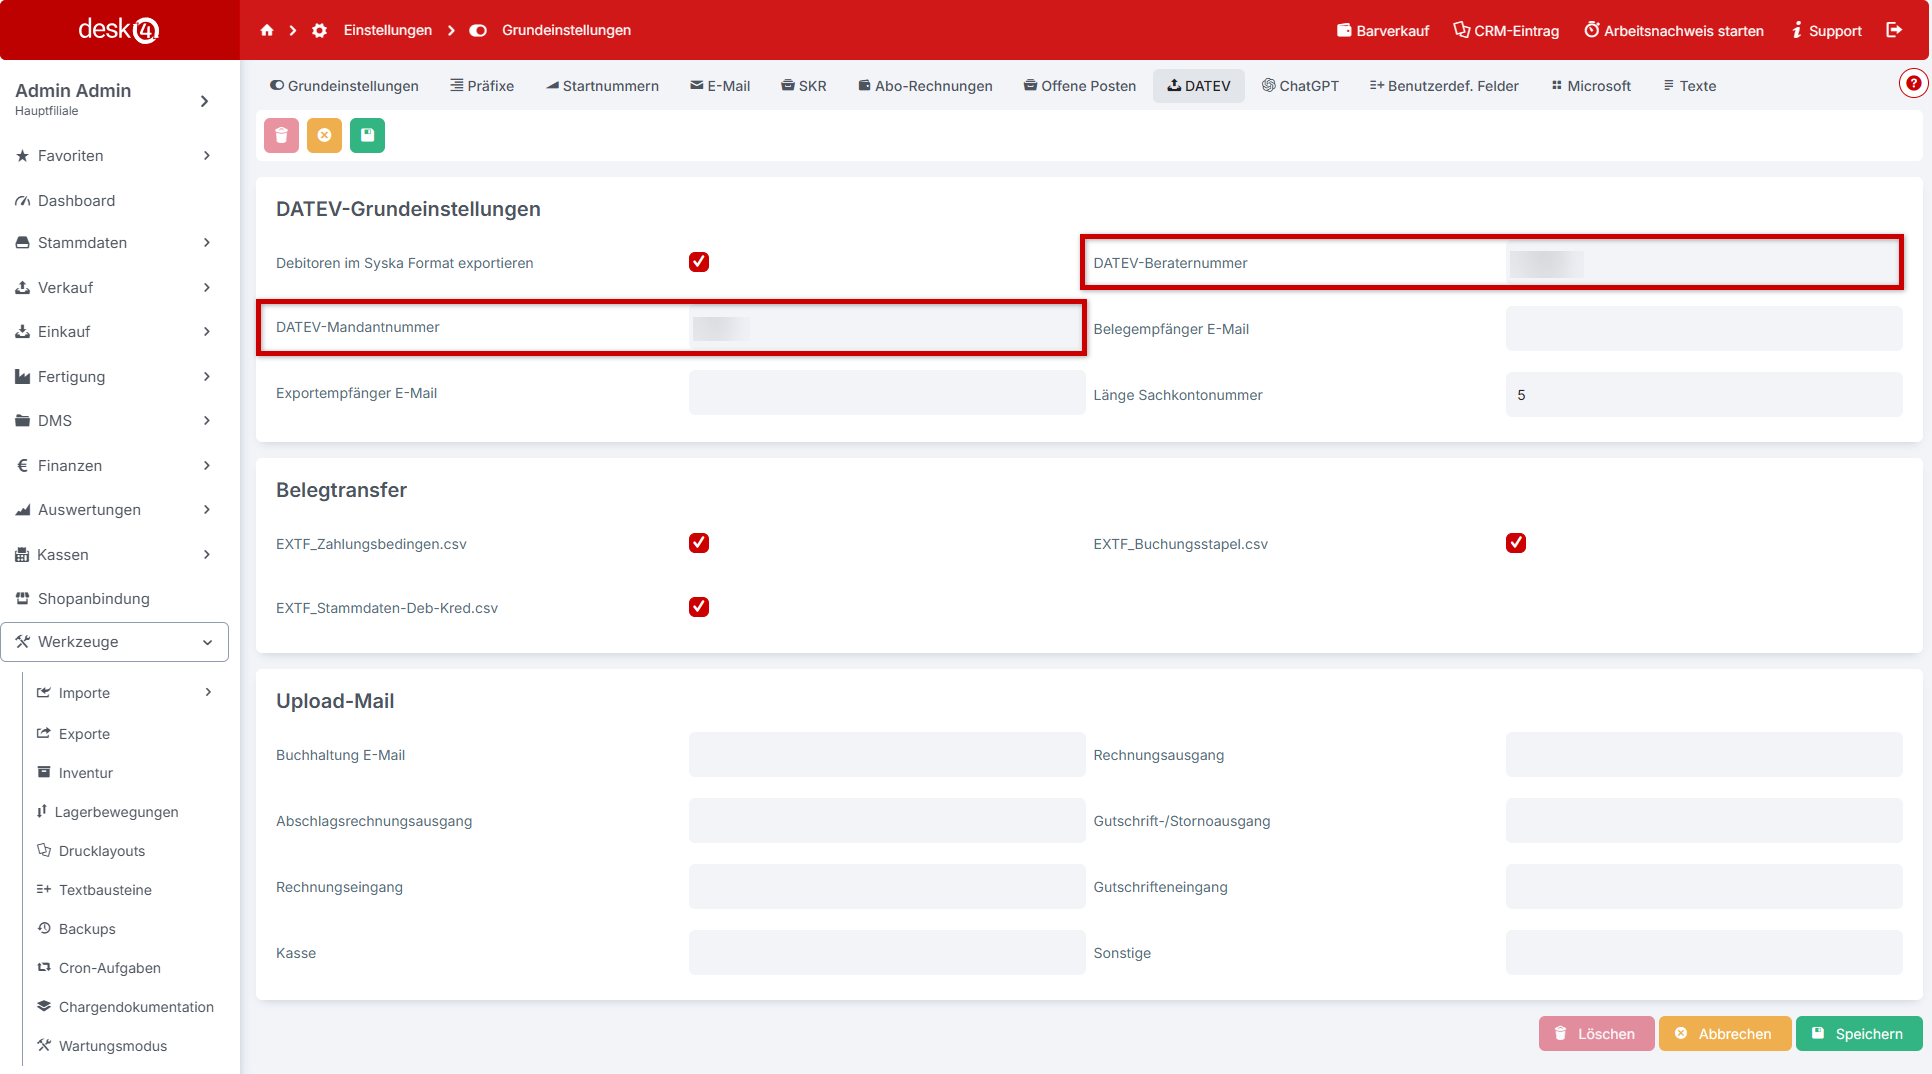Start Arbeitsnachweis timer in header
1932x1074 pixels.
click(x=1674, y=31)
